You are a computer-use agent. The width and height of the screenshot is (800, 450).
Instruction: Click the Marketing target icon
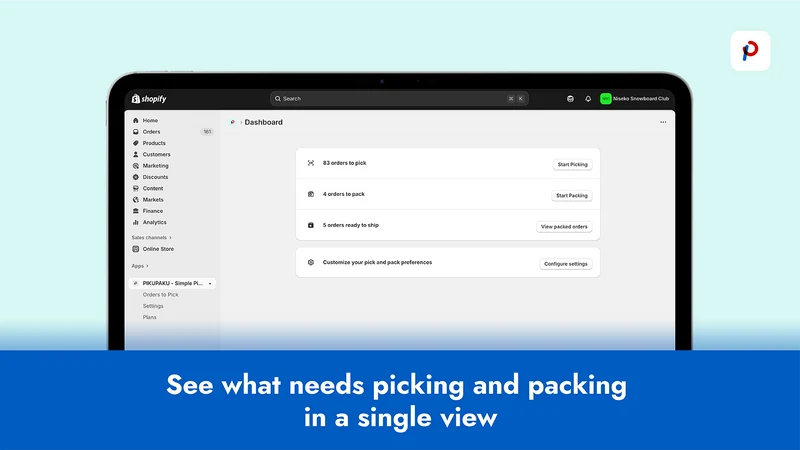tap(136, 166)
